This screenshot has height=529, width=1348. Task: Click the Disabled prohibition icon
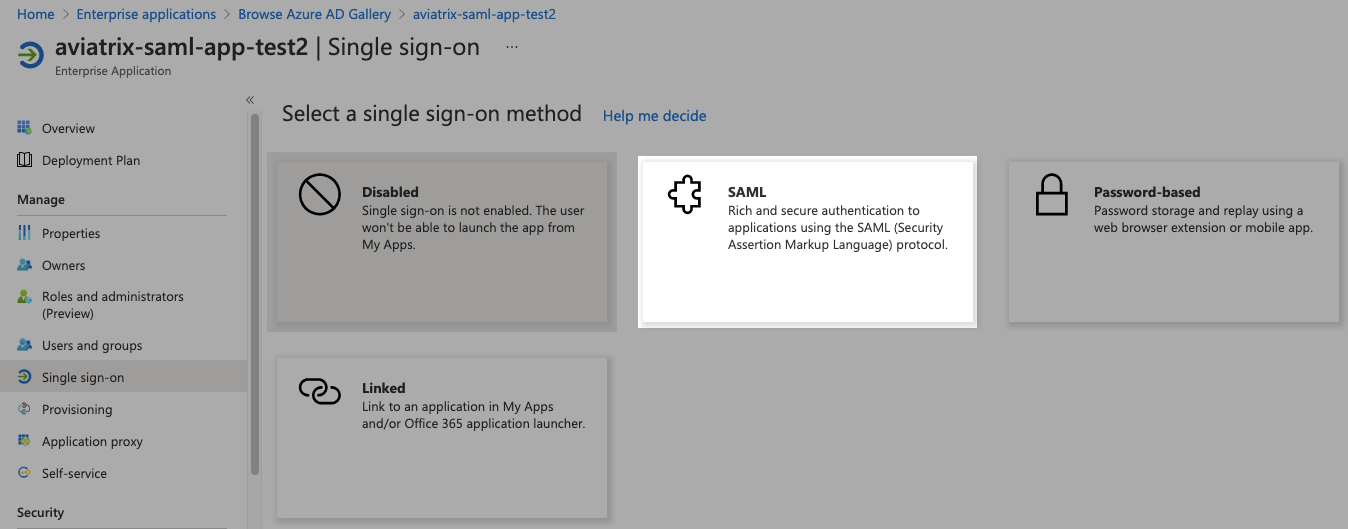click(x=320, y=194)
